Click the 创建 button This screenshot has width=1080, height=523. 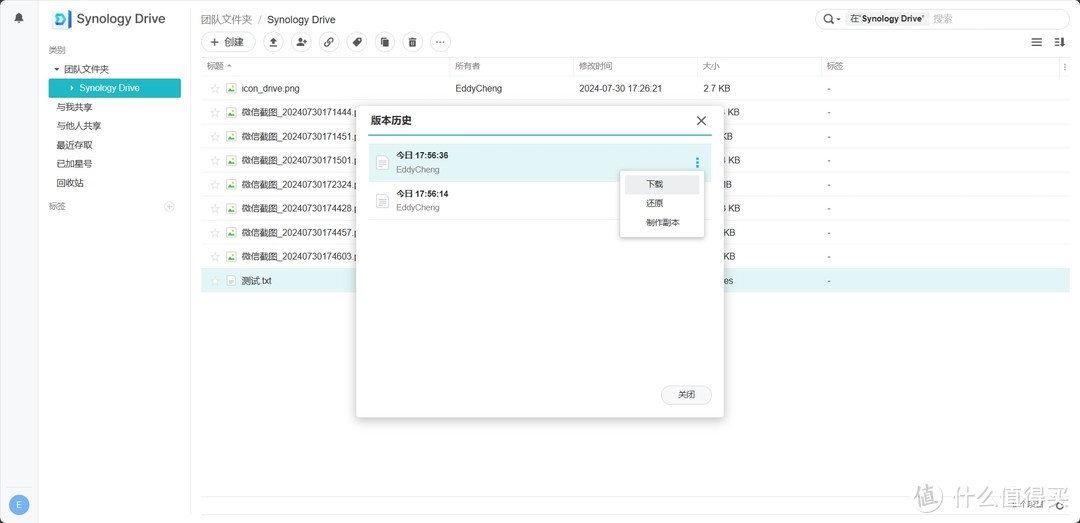point(228,42)
